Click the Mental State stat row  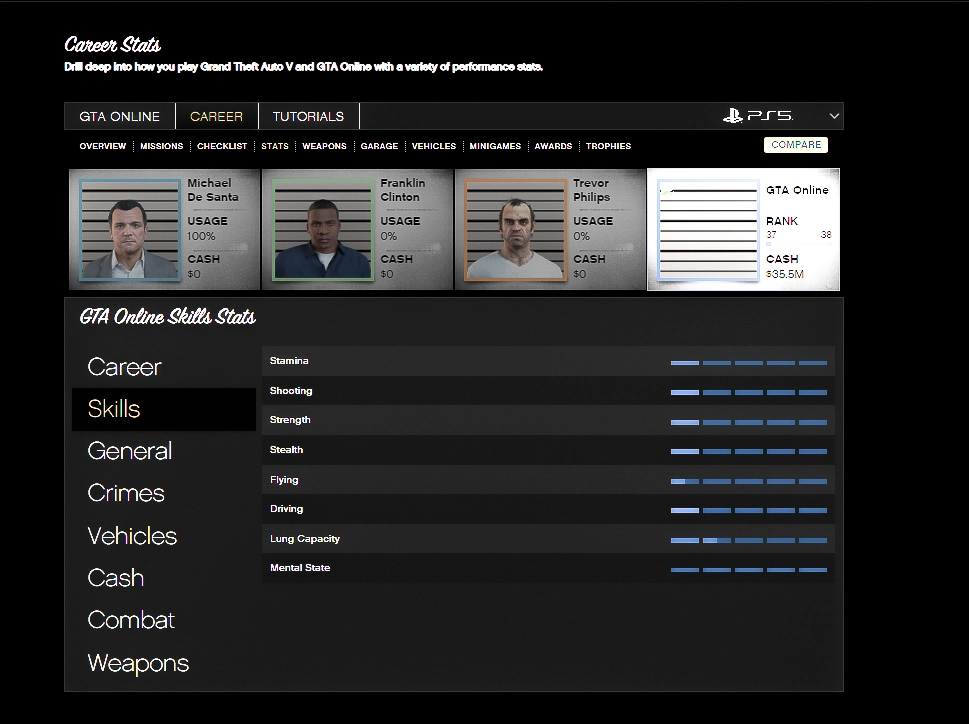point(547,568)
